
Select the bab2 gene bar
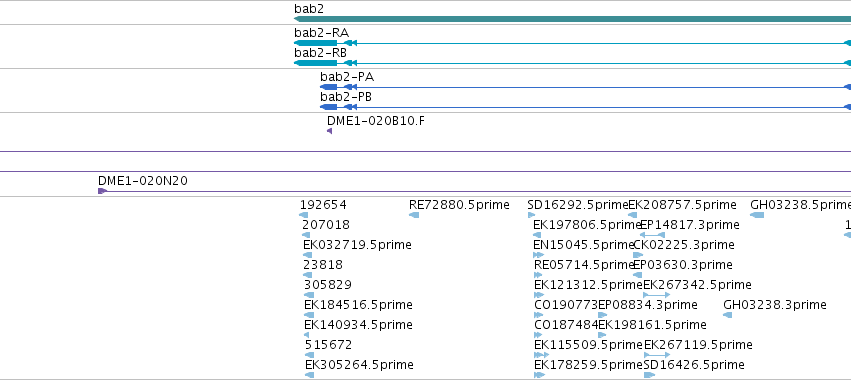[572, 19]
